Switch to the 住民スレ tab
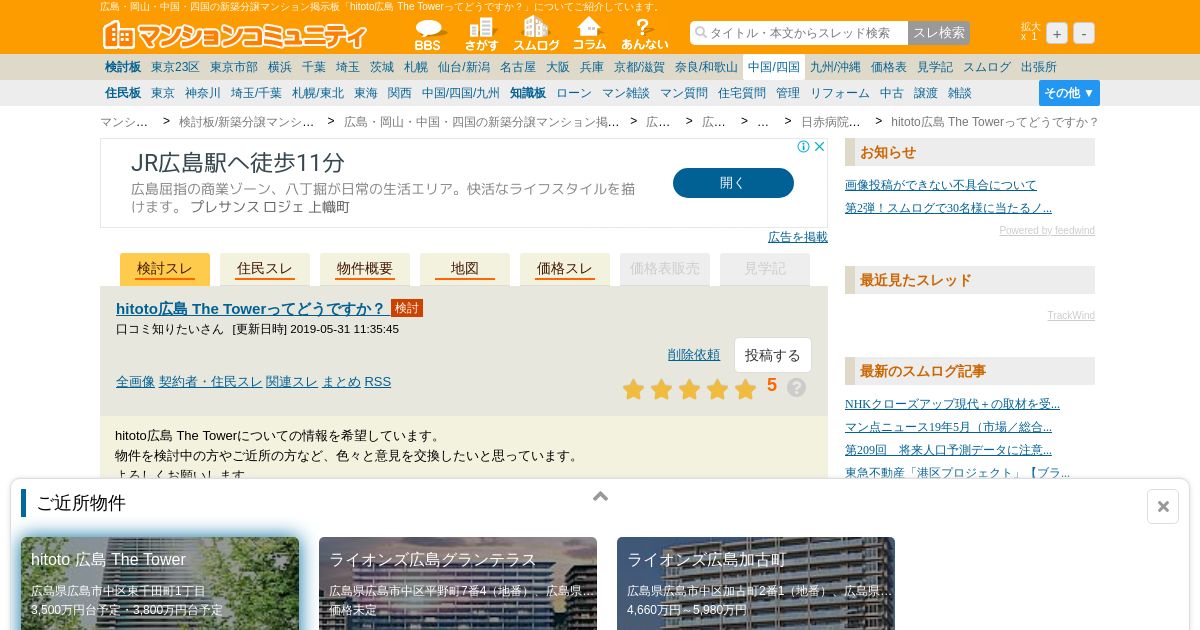The image size is (1200, 630). coord(265,269)
